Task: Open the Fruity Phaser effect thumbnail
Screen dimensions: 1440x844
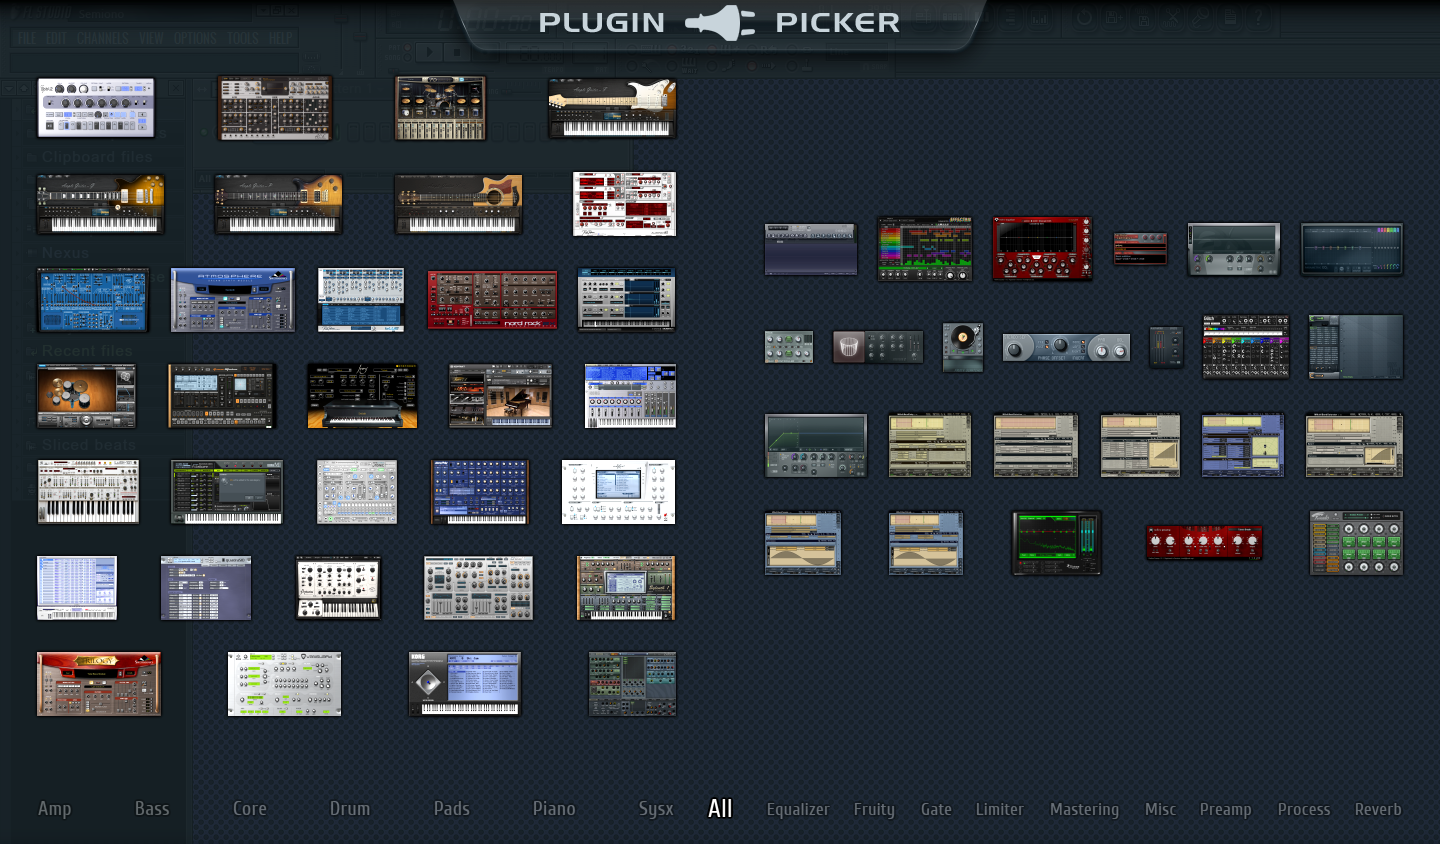Action: (x=1066, y=347)
